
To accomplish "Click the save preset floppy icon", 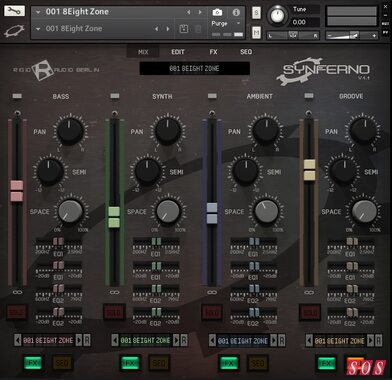I will [x=184, y=29].
